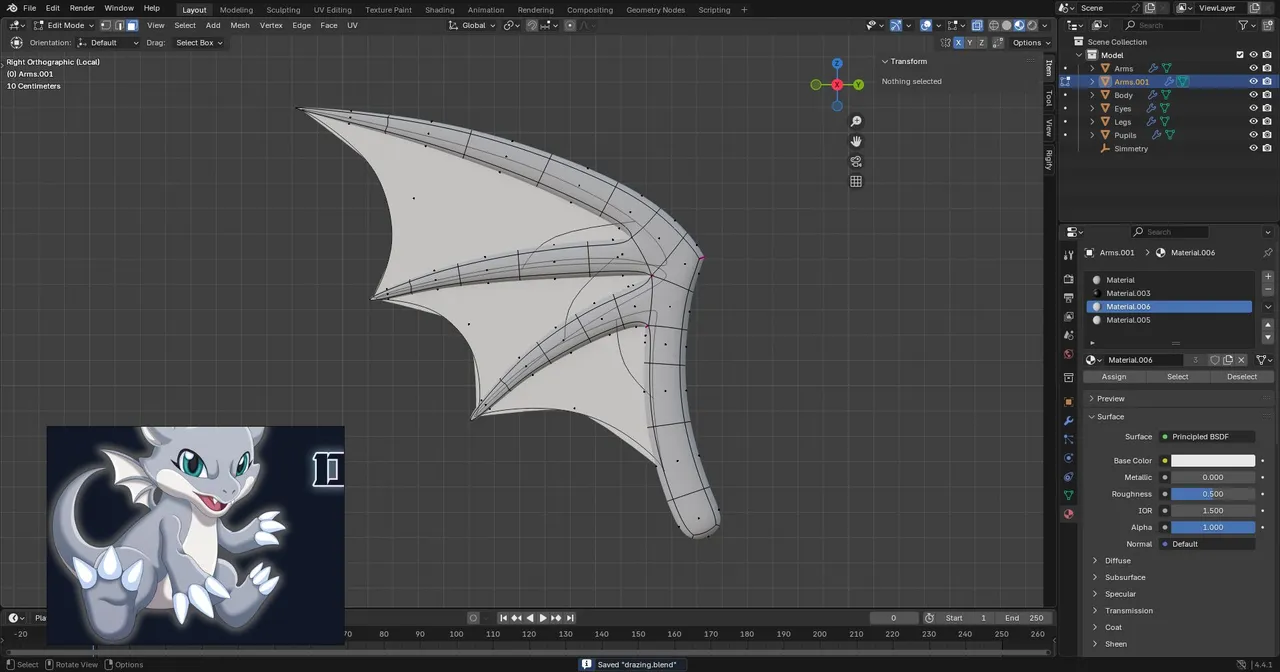Open viewport Options dropdown
The width and height of the screenshot is (1280, 672).
tap(1030, 43)
